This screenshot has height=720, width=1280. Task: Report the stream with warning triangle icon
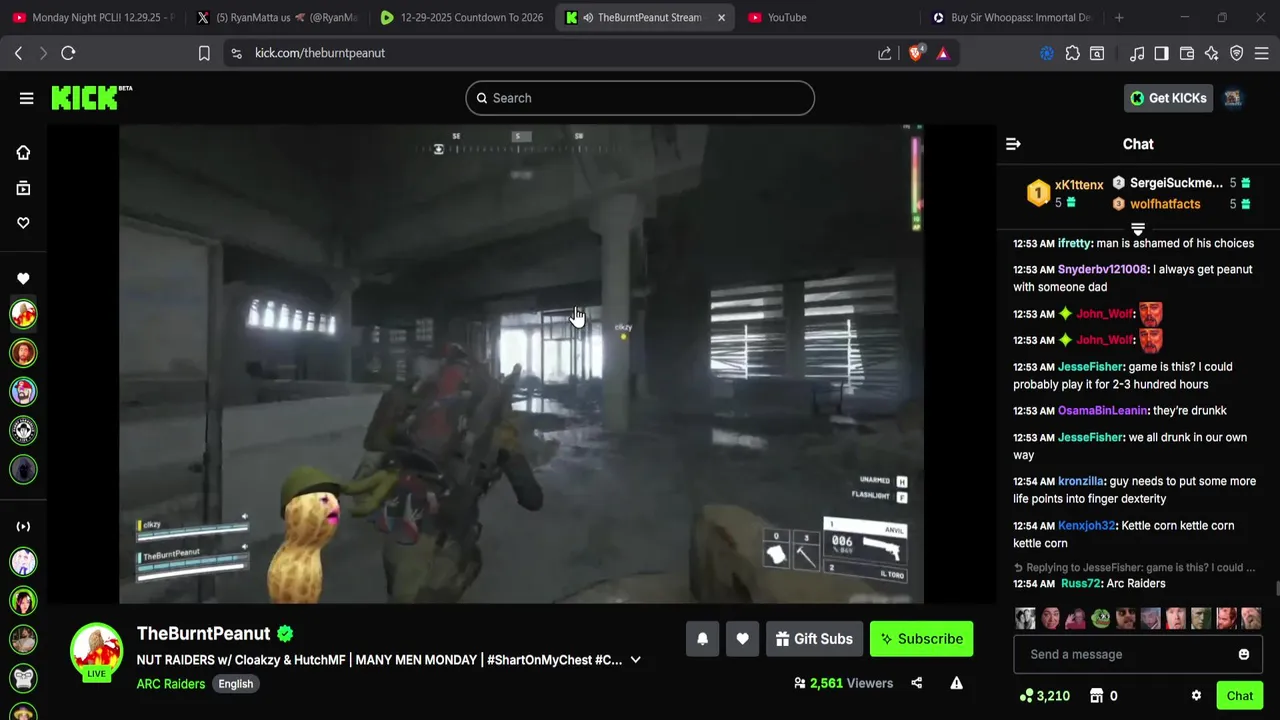pos(956,683)
